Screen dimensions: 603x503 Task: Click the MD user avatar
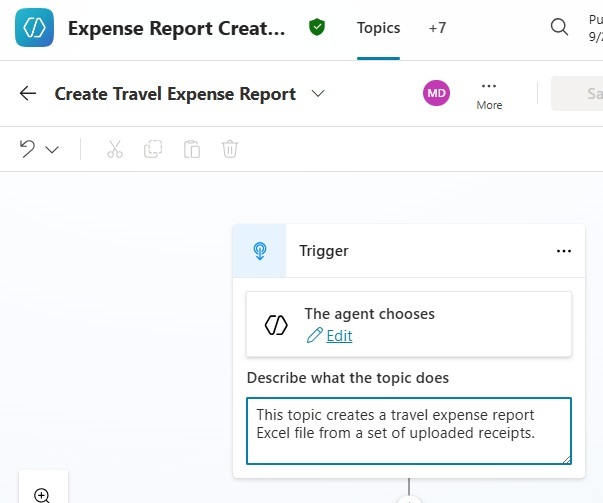tap(437, 94)
